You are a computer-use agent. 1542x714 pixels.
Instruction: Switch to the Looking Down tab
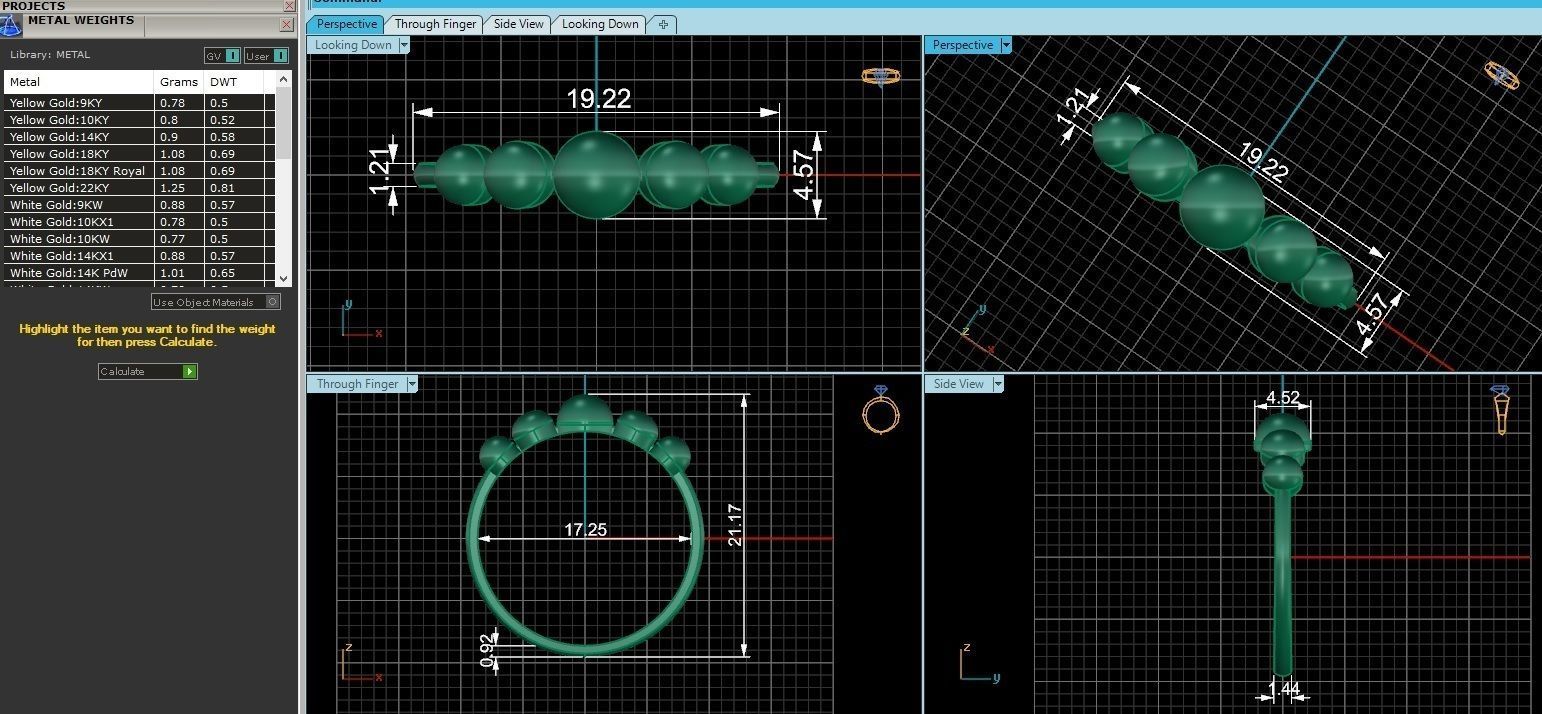(600, 24)
